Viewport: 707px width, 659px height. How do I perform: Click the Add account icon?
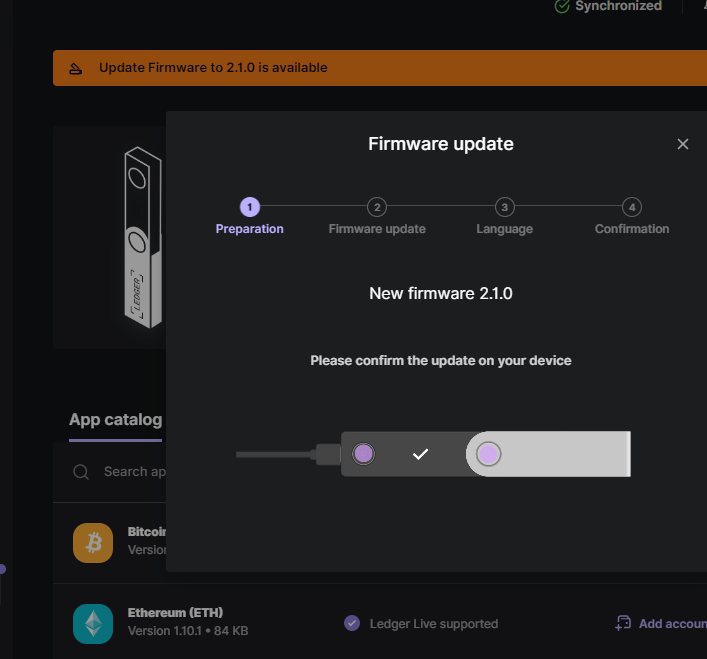point(623,623)
